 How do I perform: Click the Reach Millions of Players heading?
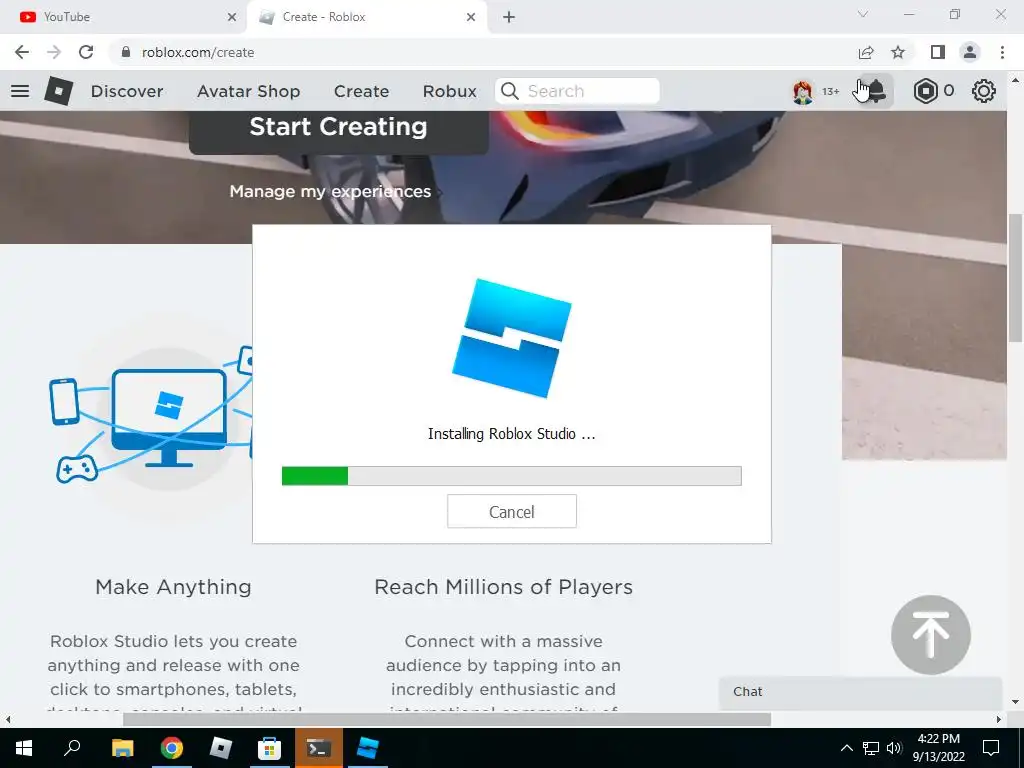click(504, 587)
